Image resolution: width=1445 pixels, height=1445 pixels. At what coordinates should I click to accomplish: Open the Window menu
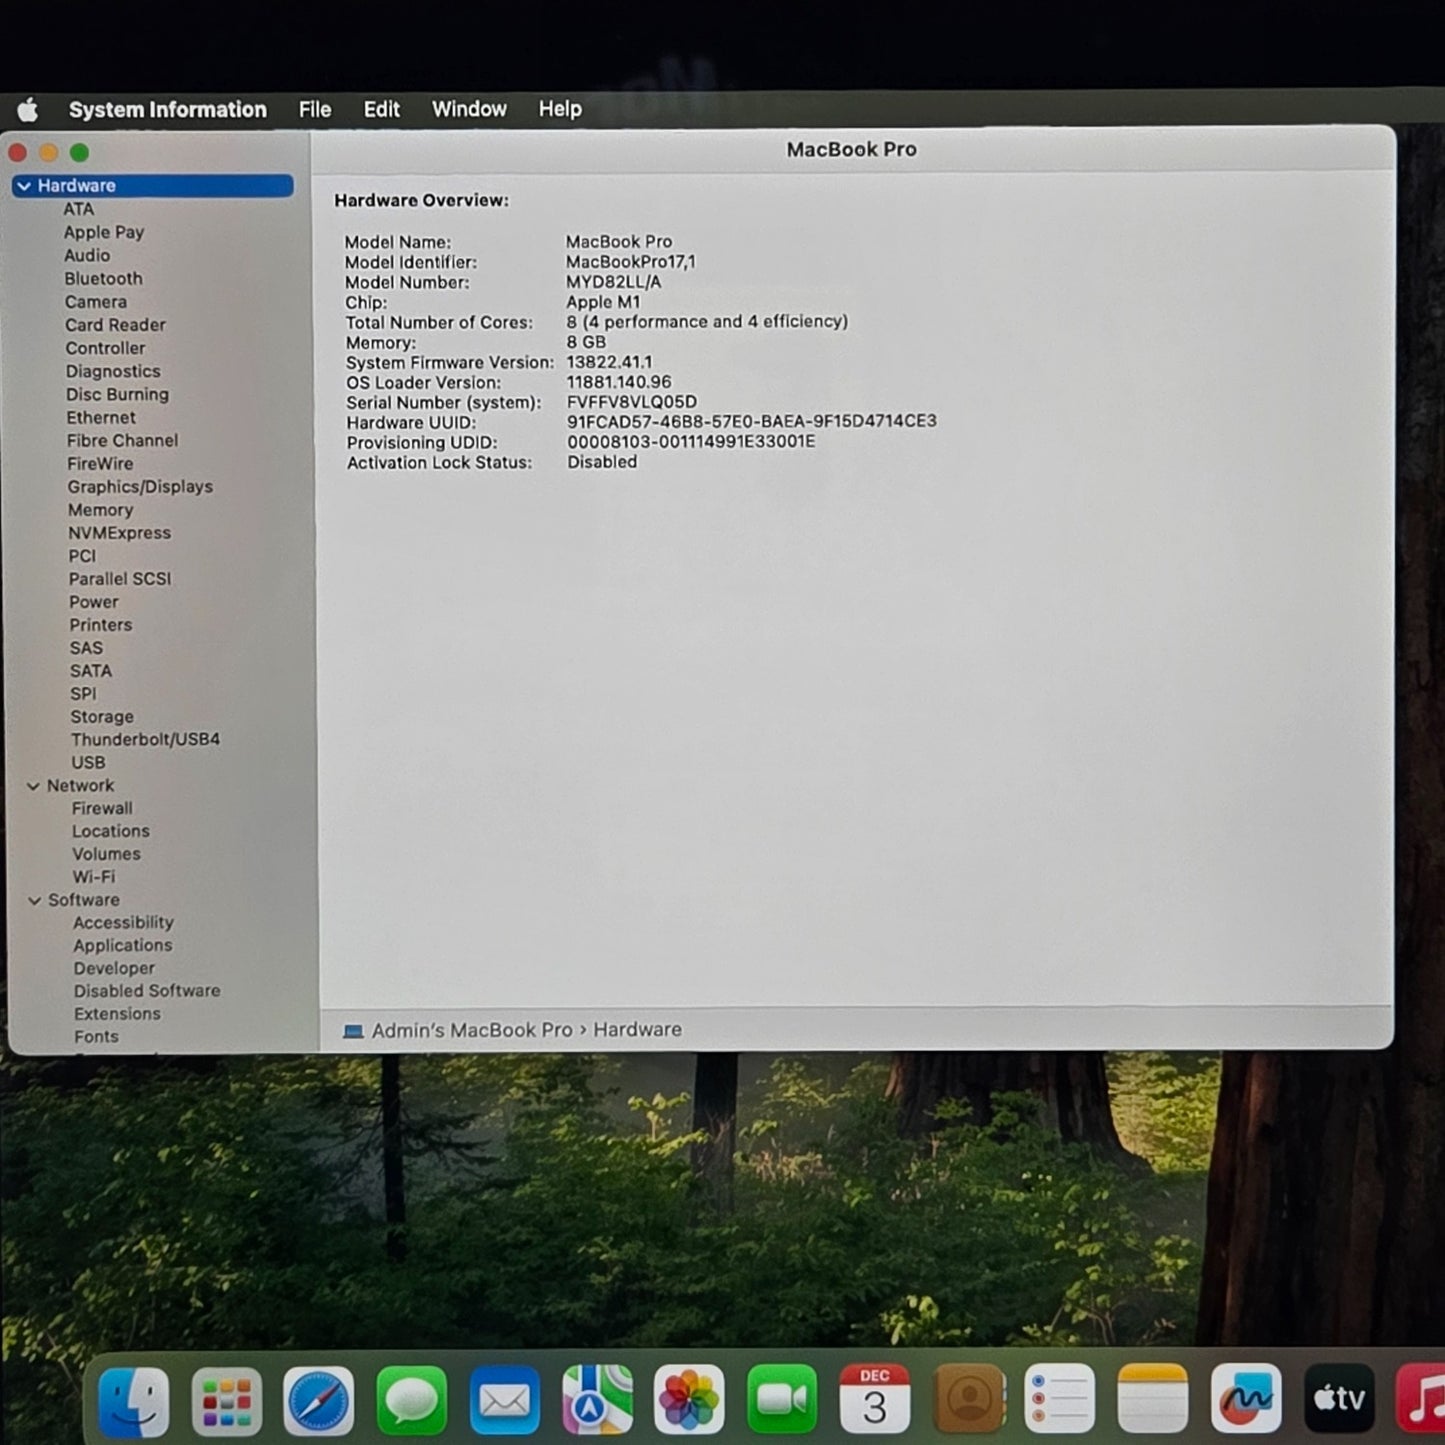point(468,109)
